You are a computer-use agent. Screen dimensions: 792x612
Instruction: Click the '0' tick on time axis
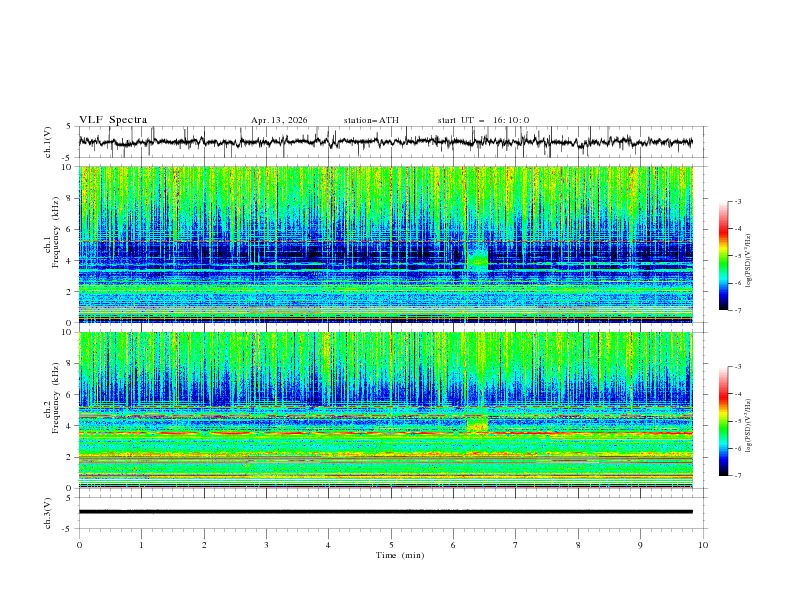[x=79, y=545]
